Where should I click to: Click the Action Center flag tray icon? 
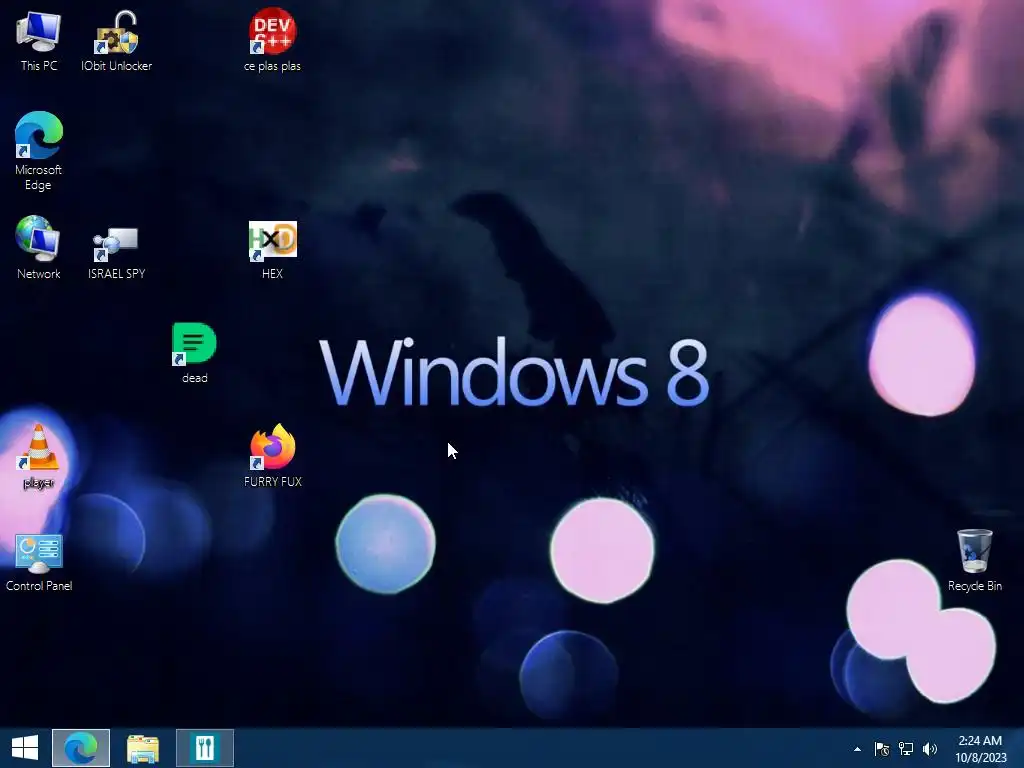point(882,749)
